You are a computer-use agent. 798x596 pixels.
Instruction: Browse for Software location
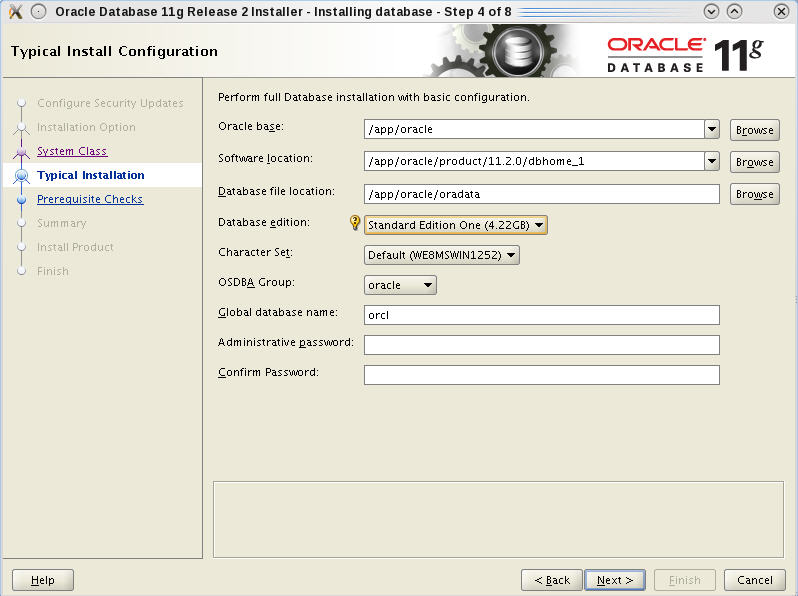[x=754, y=162]
